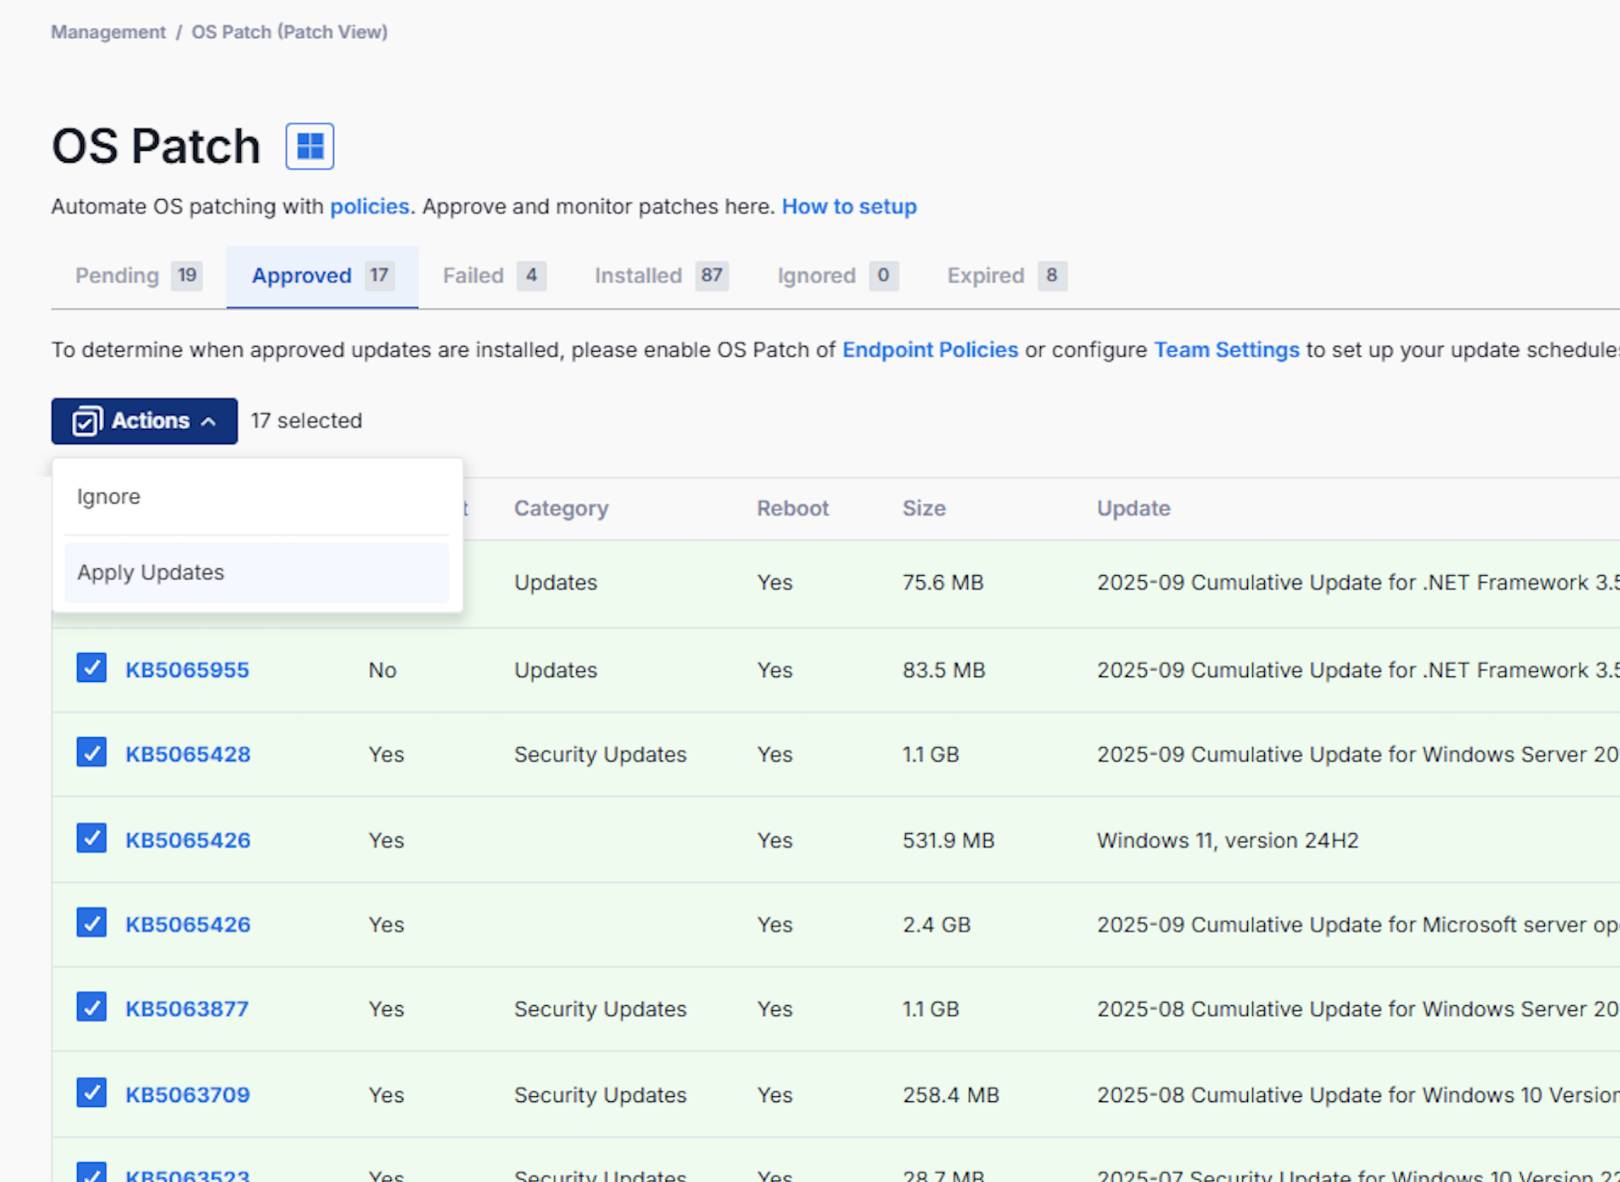Deselect the KB5065428 security update checkbox
Screen dimensions: 1620x1182
point(91,752)
